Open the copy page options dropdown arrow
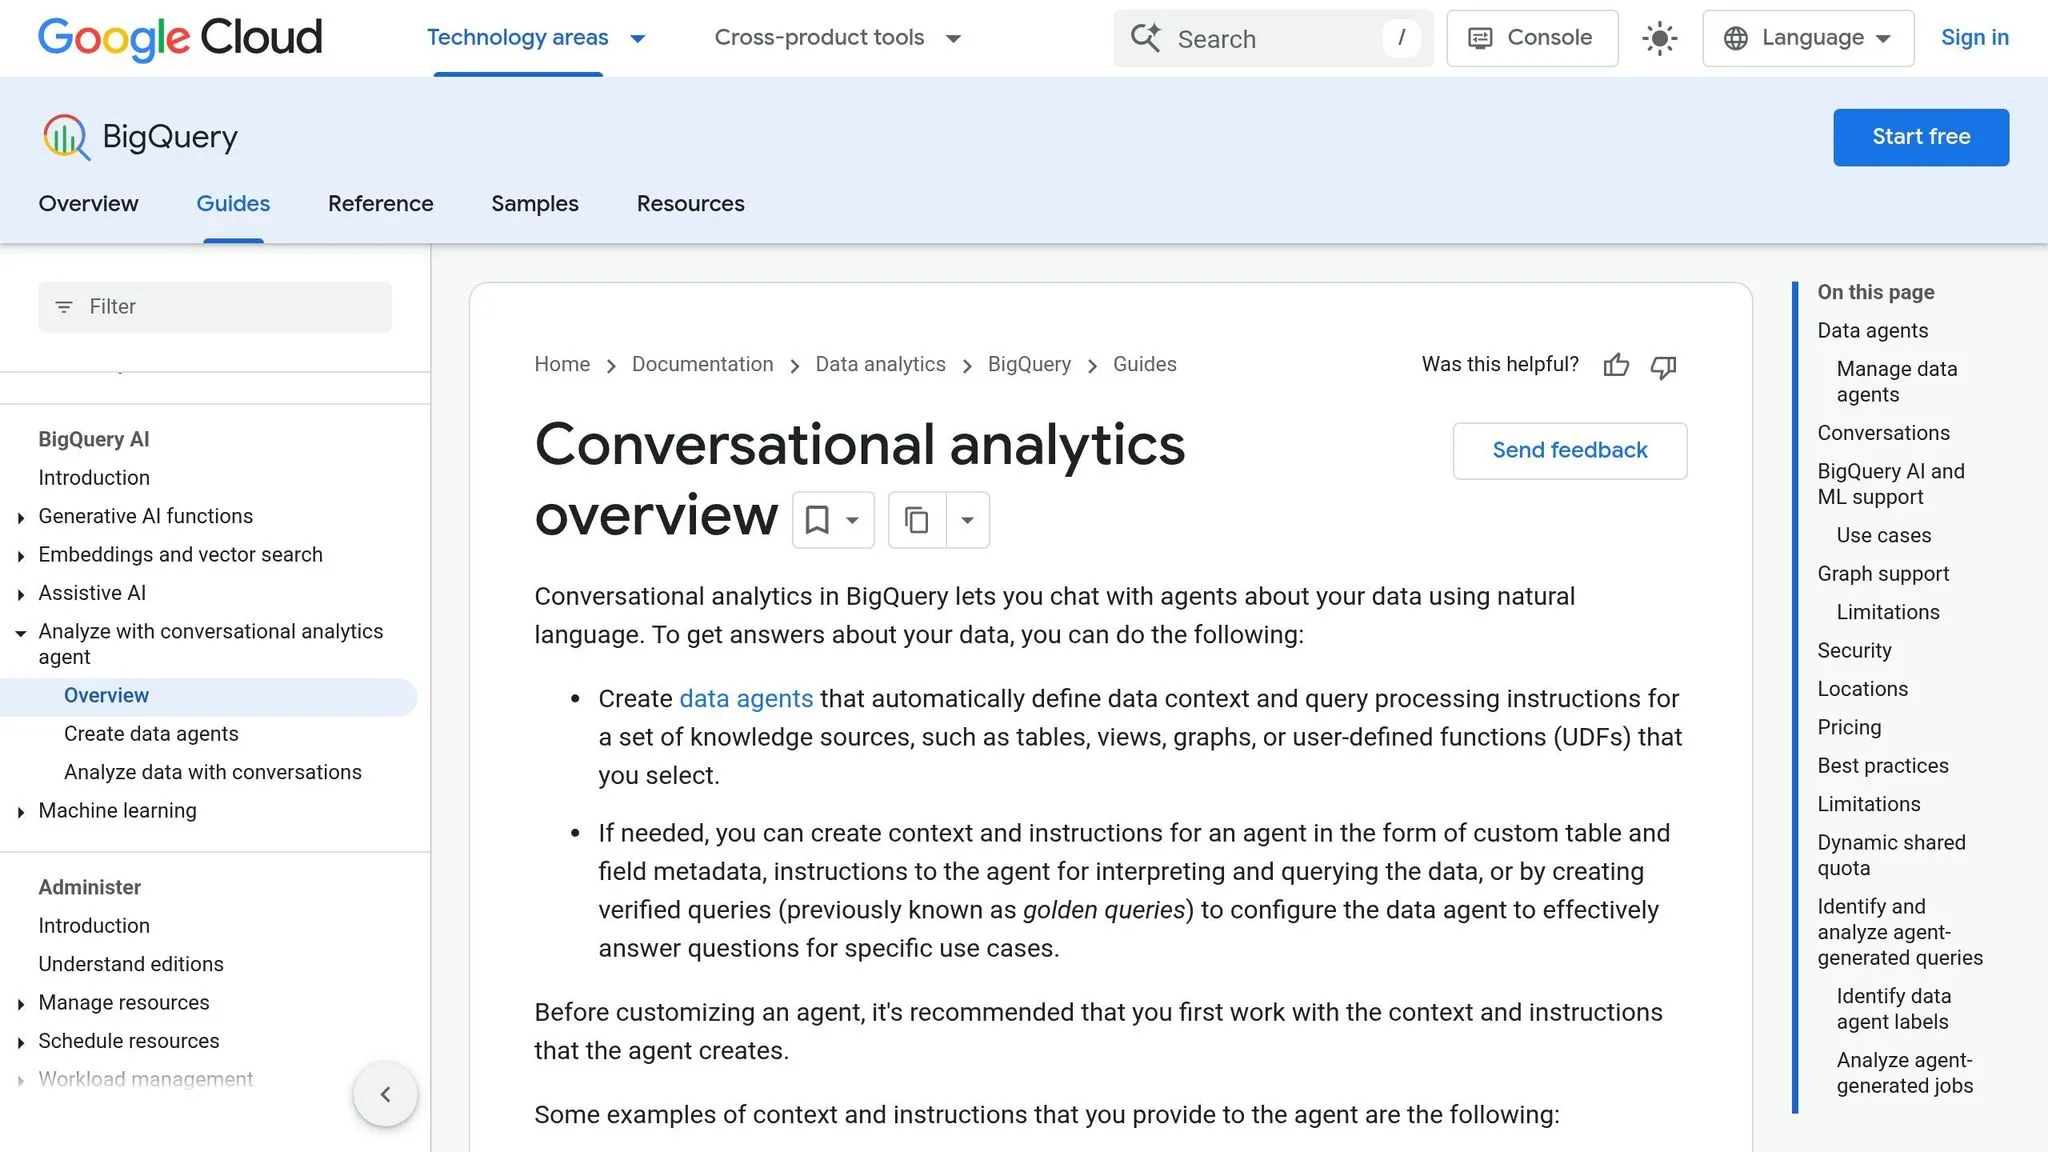 (967, 520)
